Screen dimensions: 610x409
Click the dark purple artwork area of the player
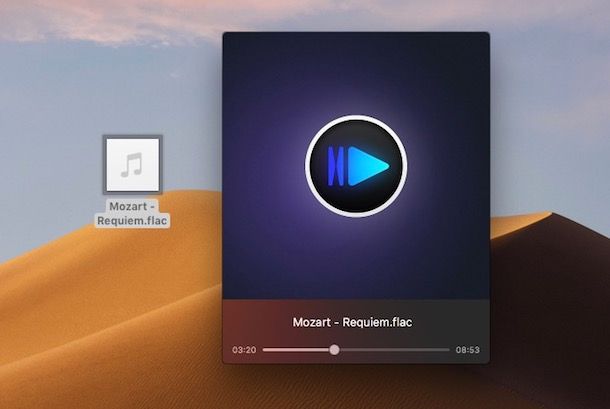pos(265,253)
